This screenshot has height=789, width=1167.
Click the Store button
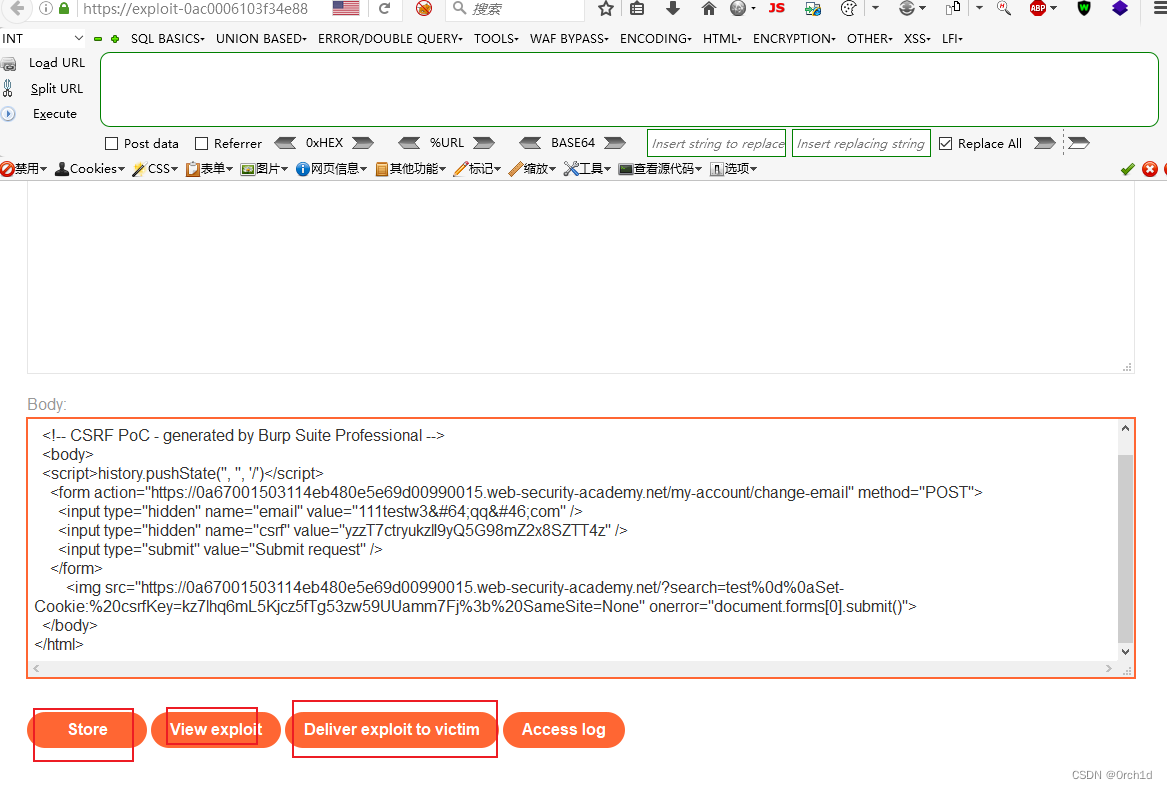pyautogui.click(x=87, y=729)
